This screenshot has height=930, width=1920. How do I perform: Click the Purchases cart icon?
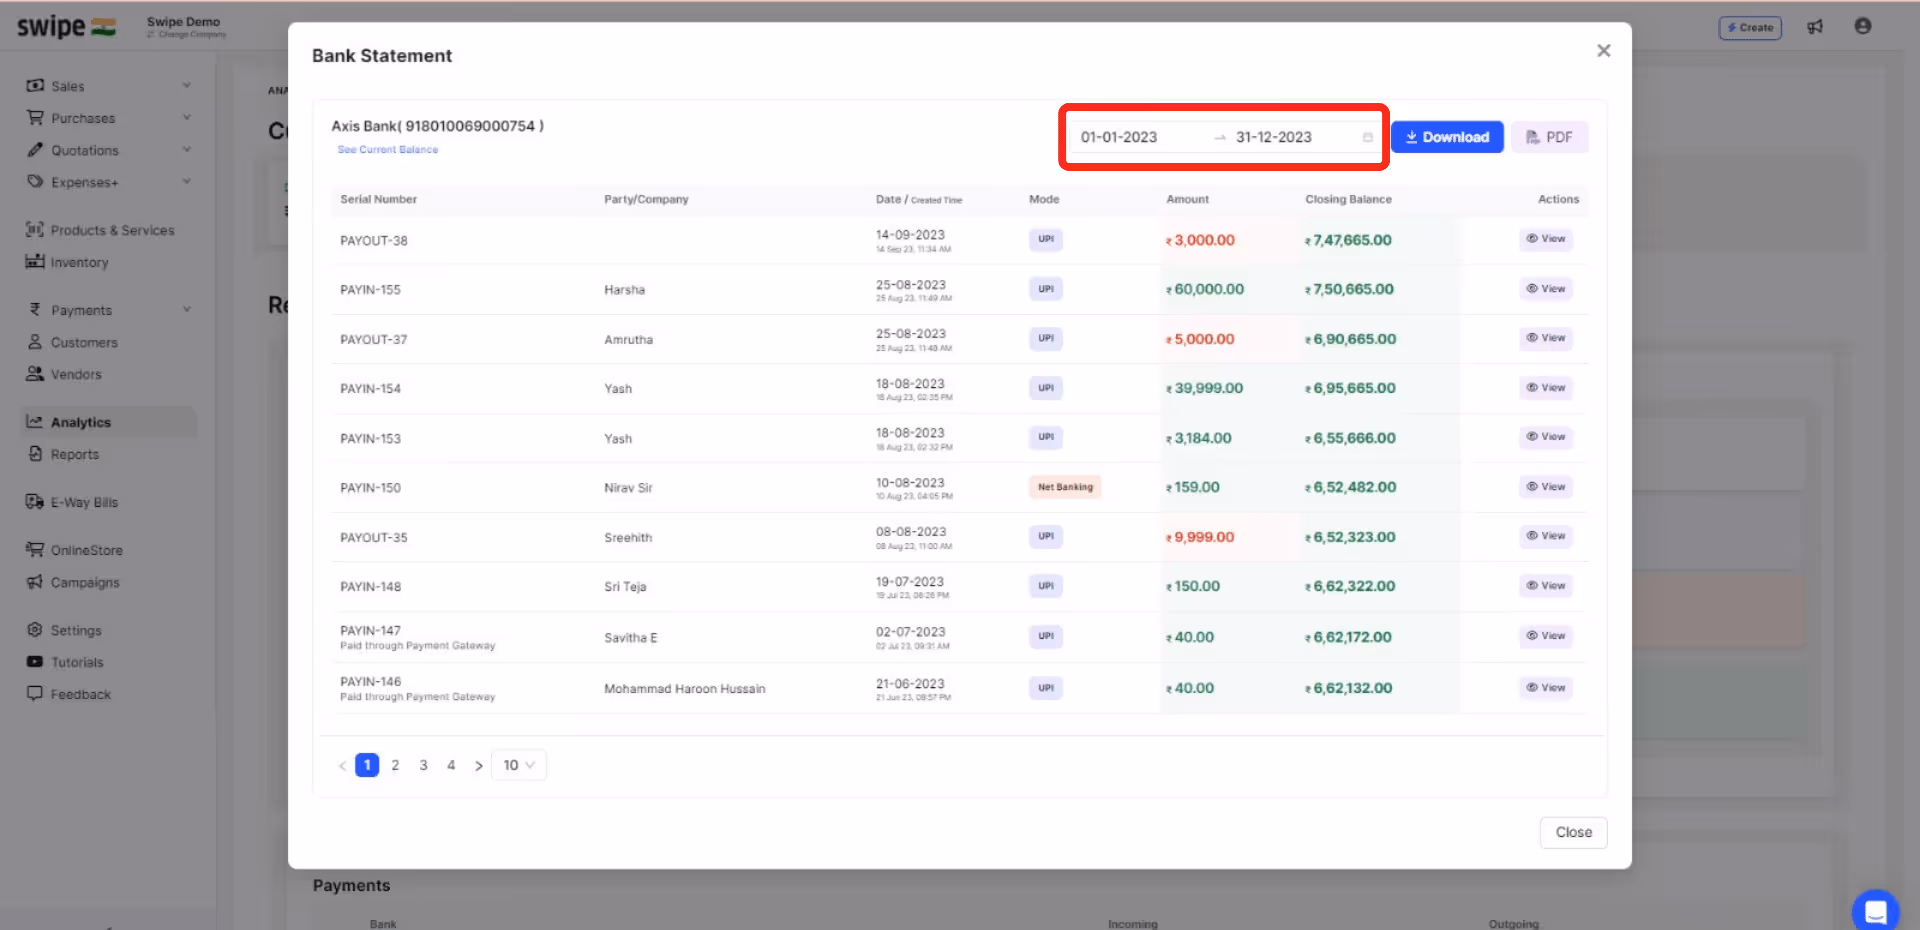(x=35, y=118)
